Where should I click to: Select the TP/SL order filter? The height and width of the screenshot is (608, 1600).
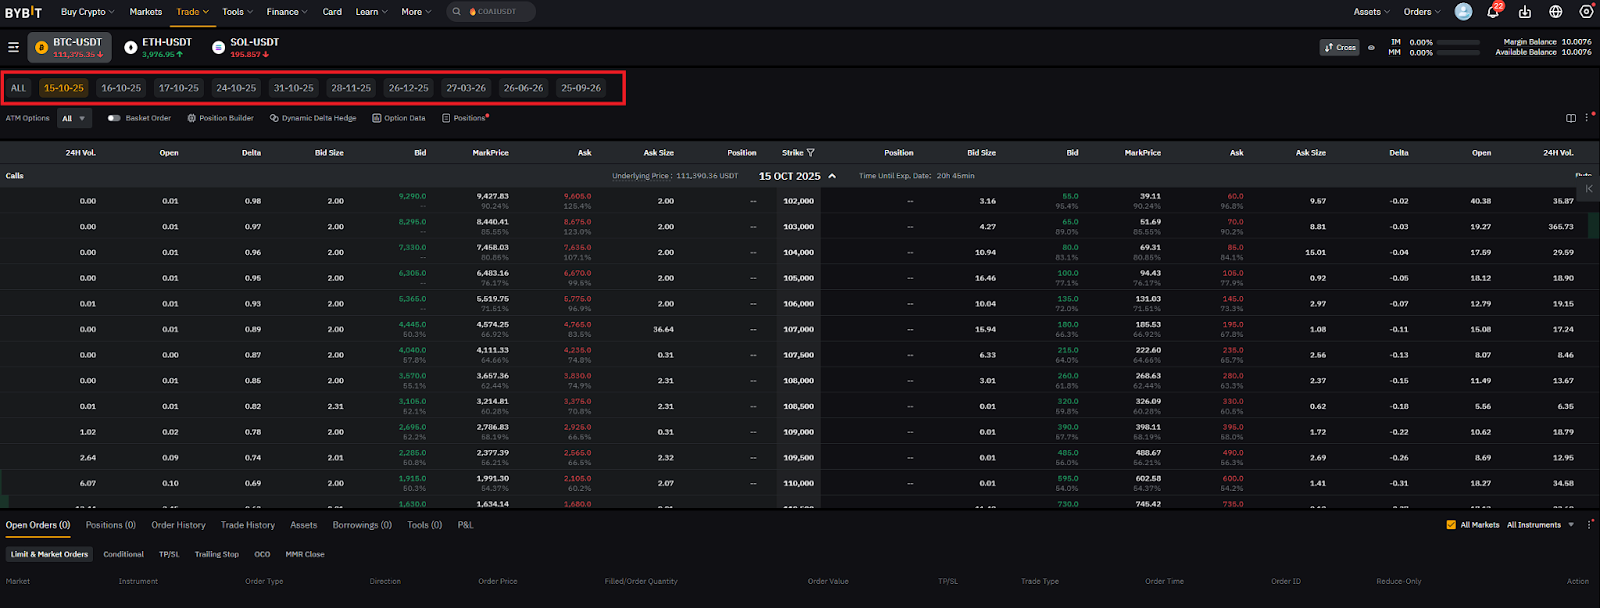pyautogui.click(x=169, y=554)
